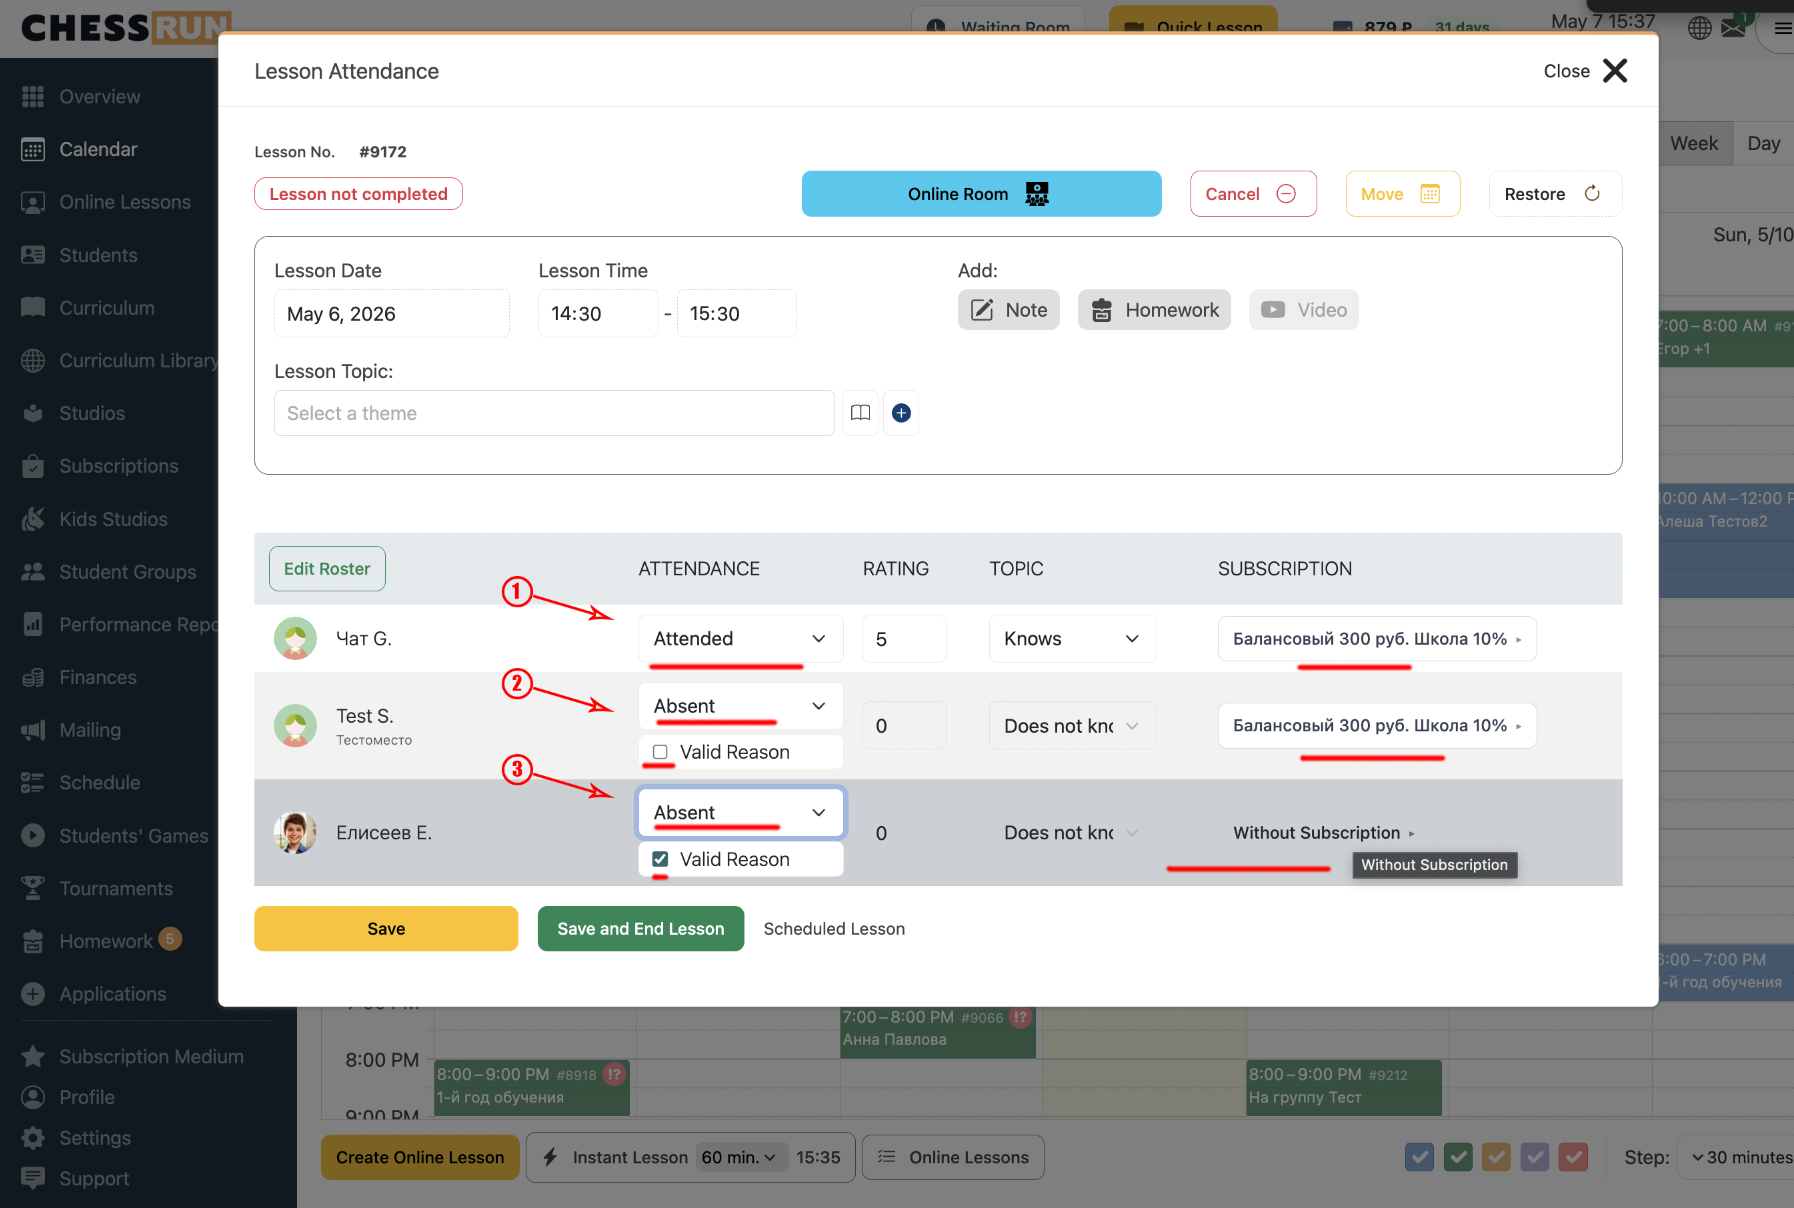Open the Curriculum book icon
Screen dimensions: 1794x1208
pyautogui.click(x=33, y=308)
